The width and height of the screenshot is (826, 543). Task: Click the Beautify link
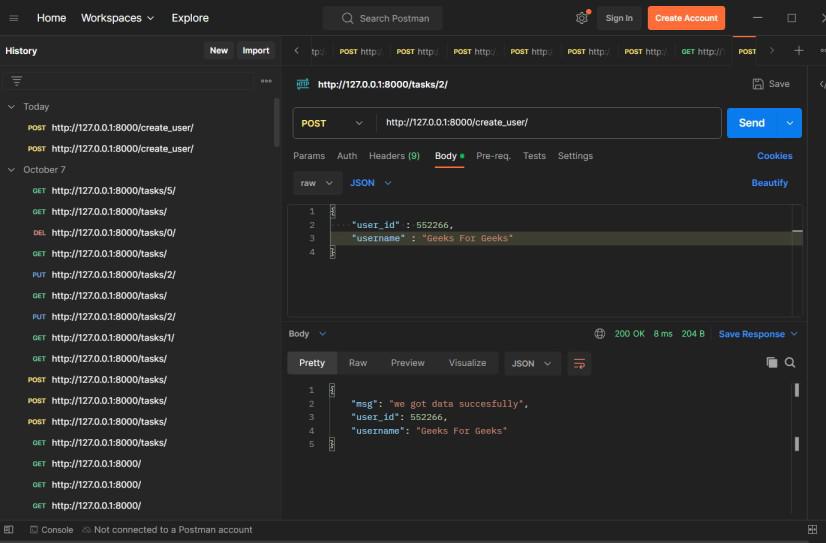(769, 183)
